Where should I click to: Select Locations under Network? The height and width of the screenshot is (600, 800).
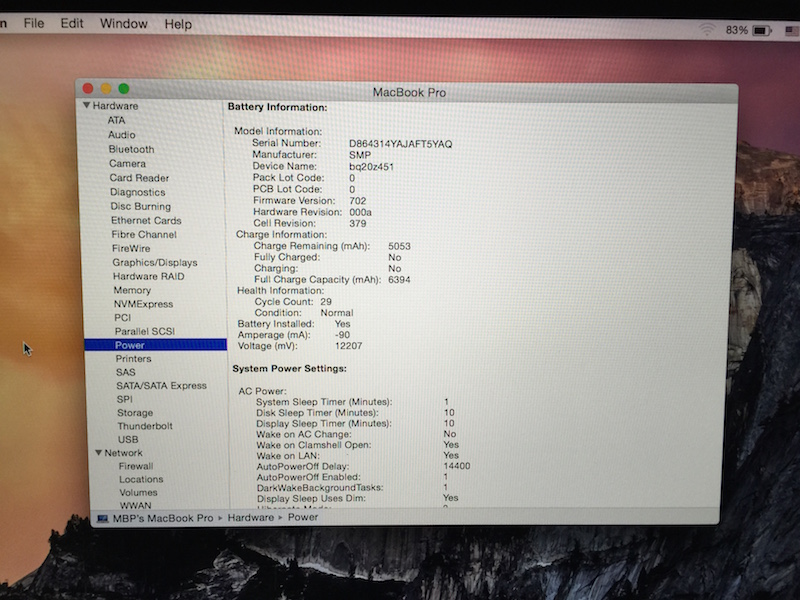141,479
